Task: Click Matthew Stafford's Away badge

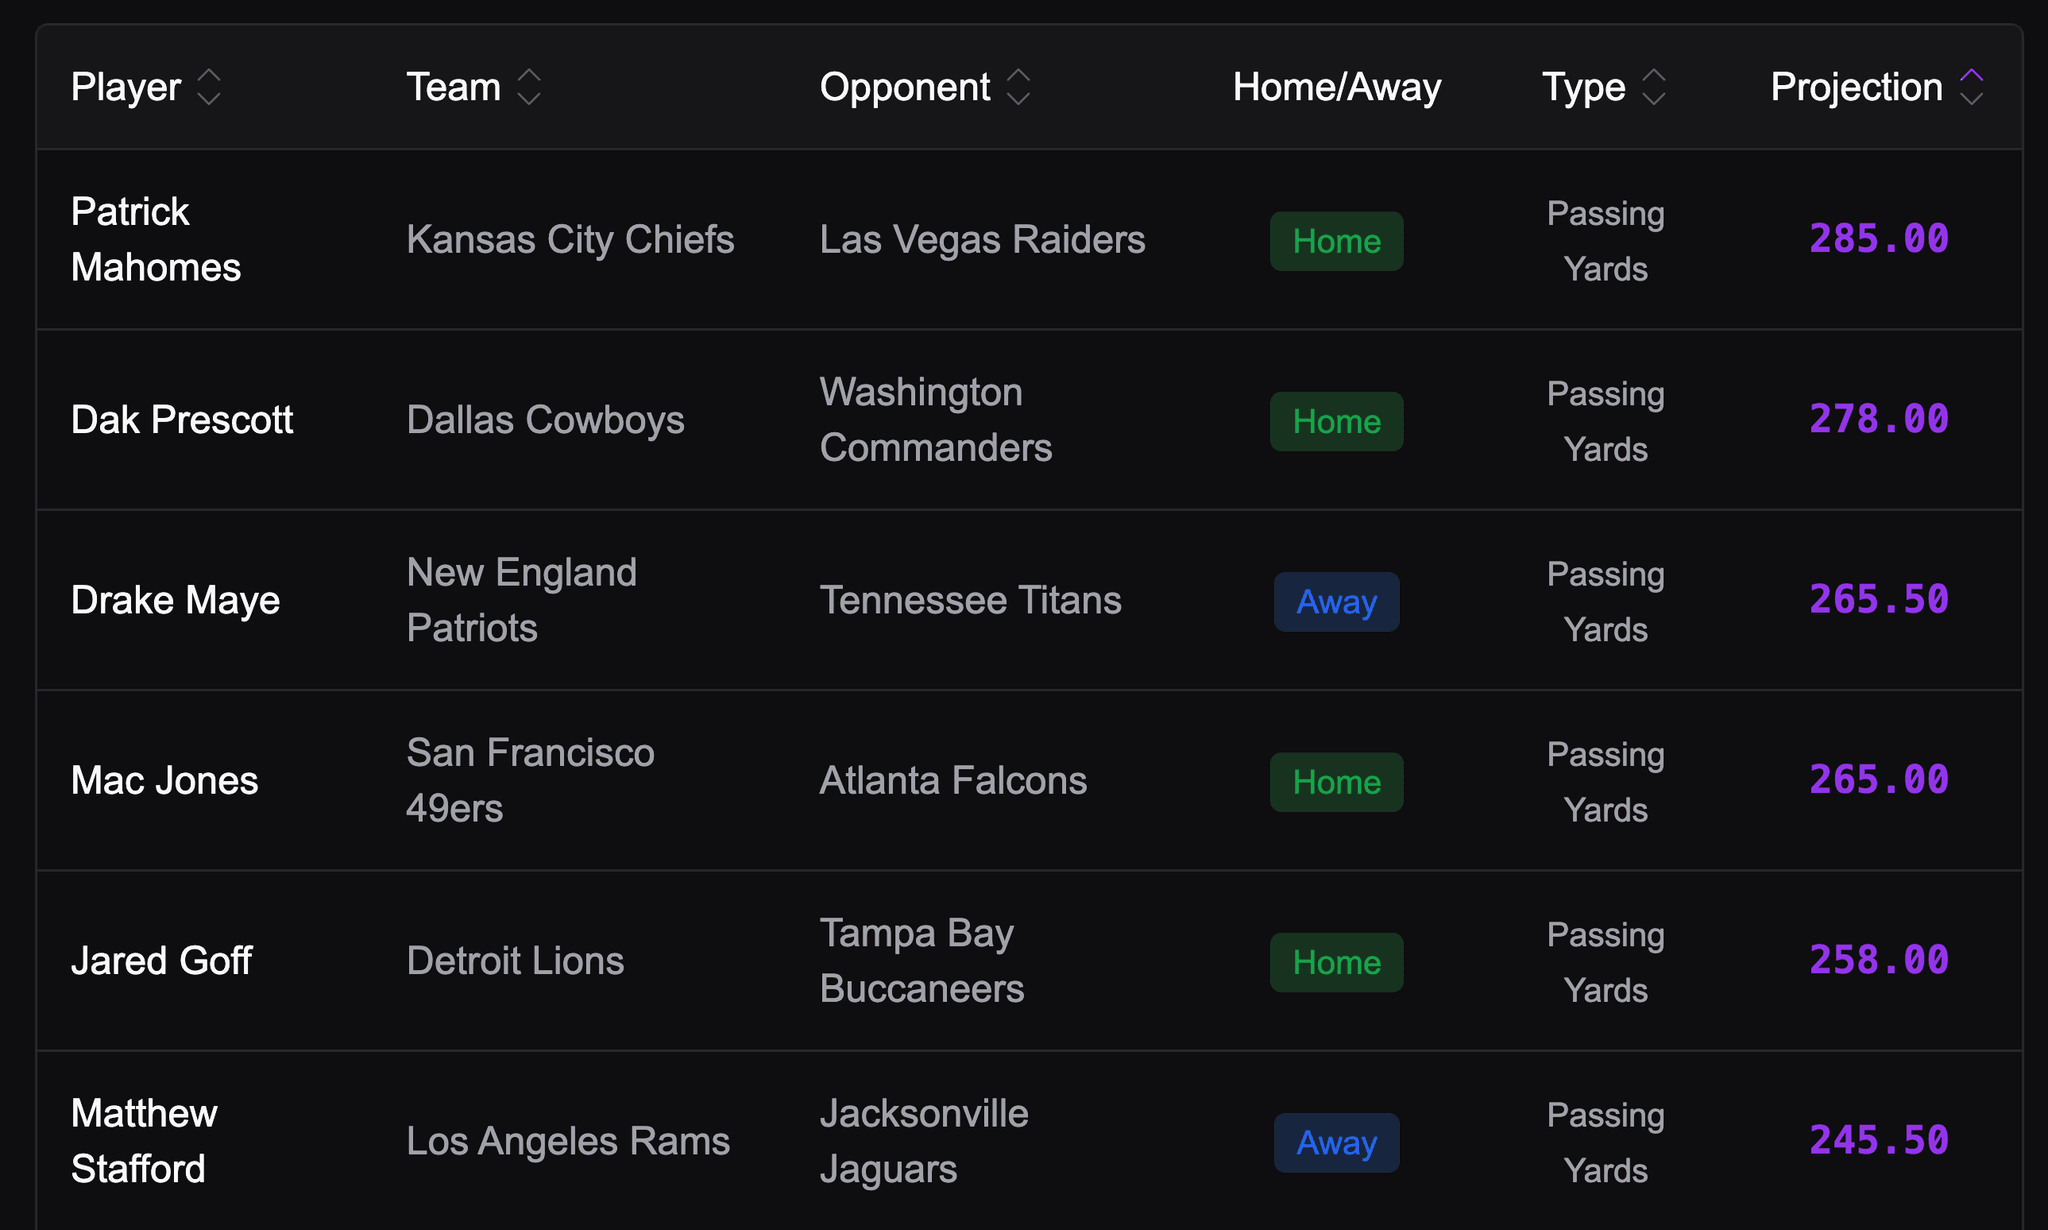Action: click(1336, 1142)
